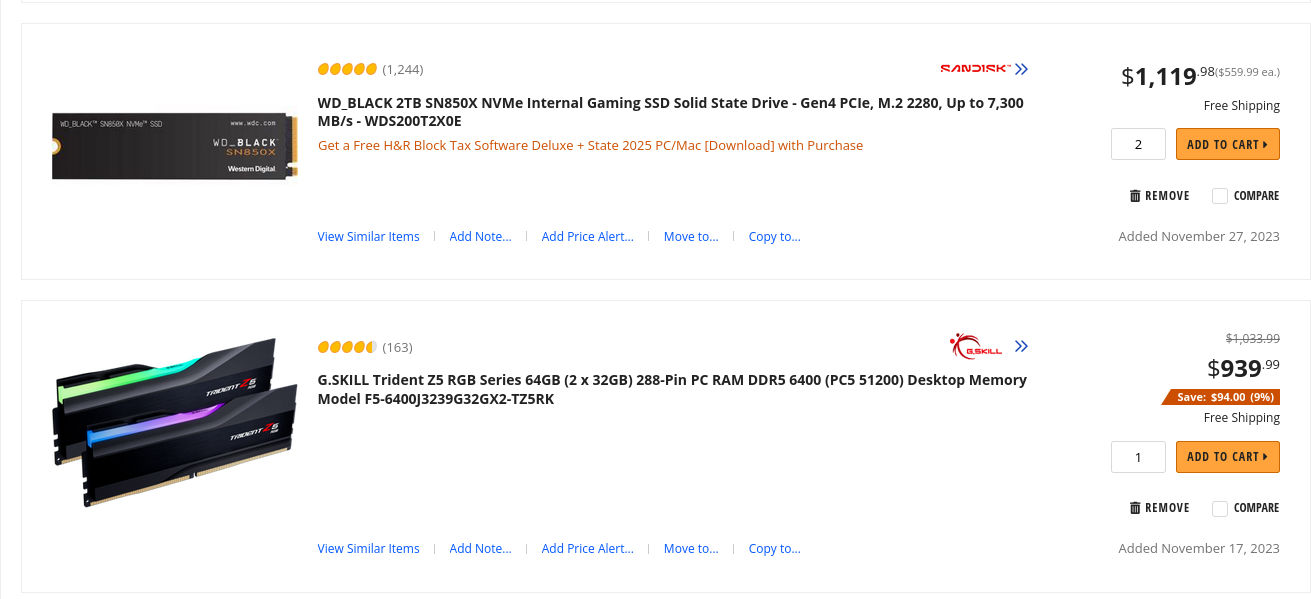The image size is (1311, 599).
Task: Click Copy to... for the G.SKILL memory
Action: click(x=774, y=548)
